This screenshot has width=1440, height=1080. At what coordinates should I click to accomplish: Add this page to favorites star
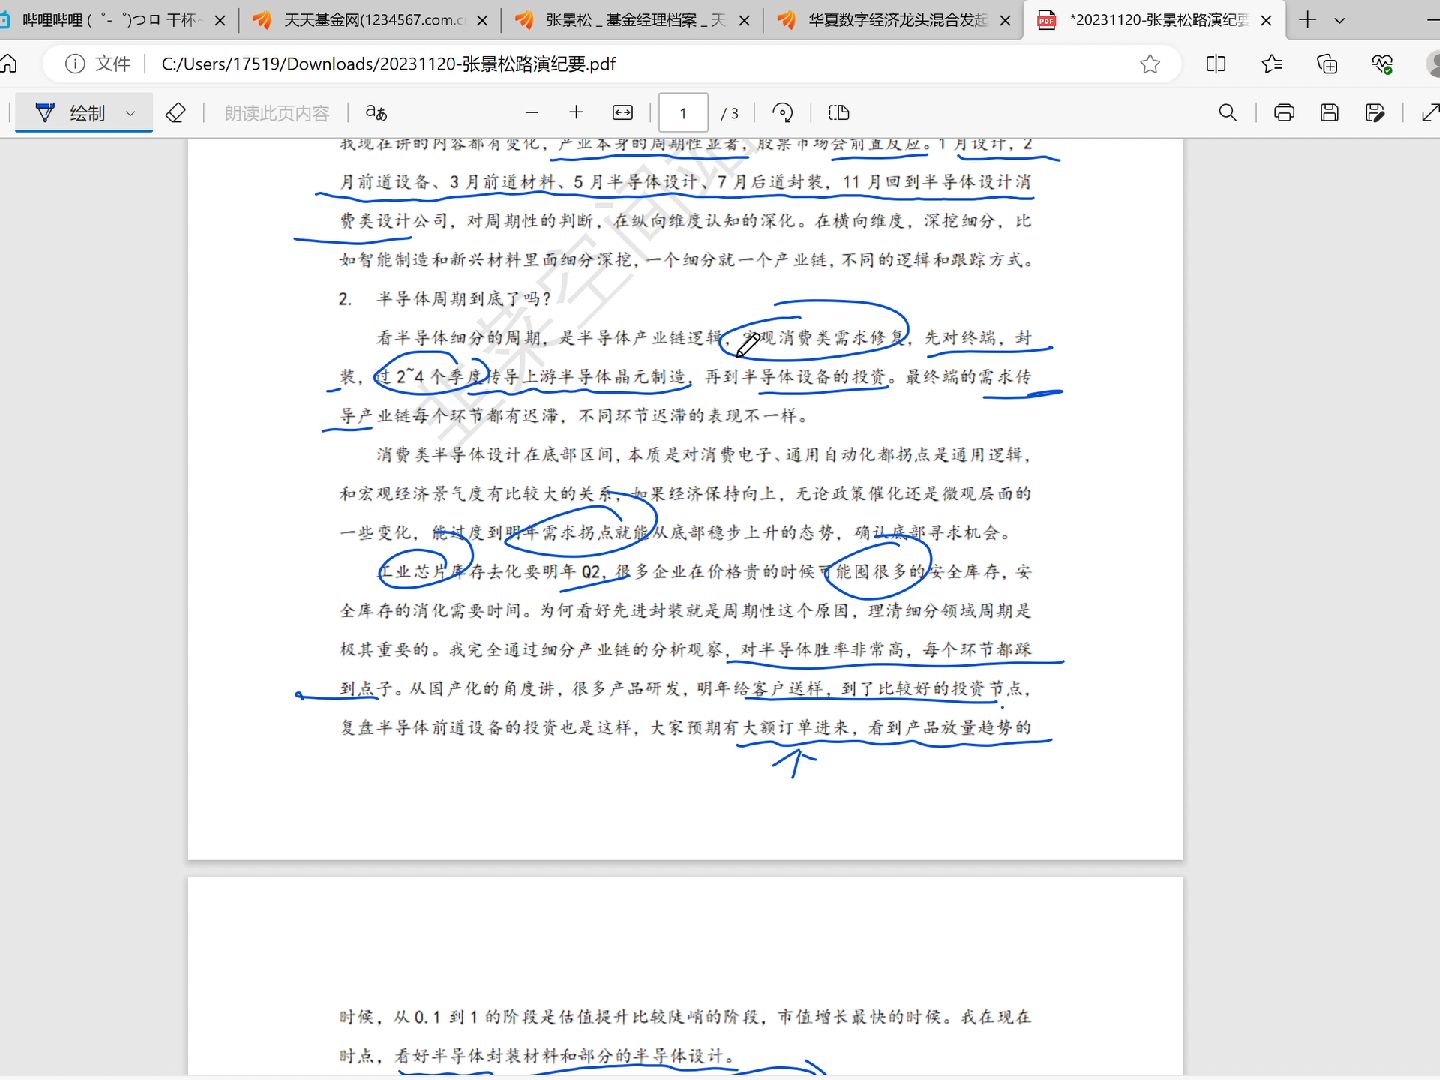(1150, 64)
